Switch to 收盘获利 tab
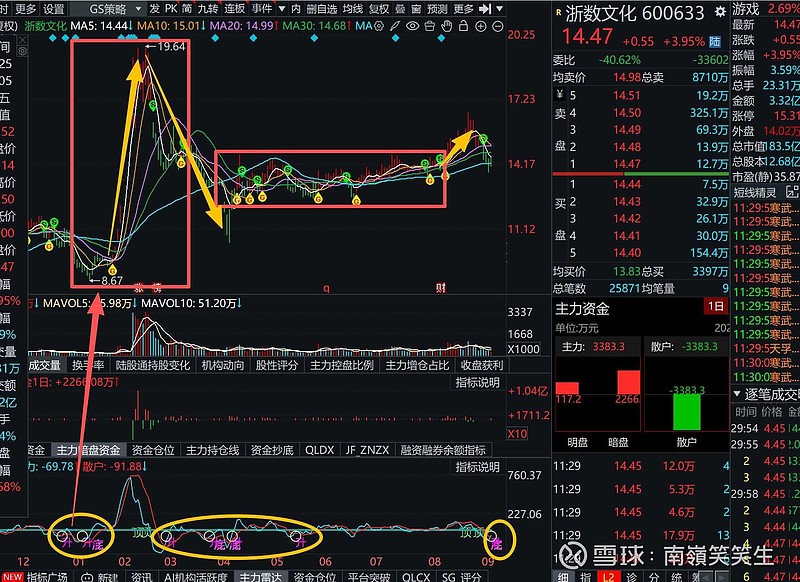Viewport: 800px width, 582px height. (x=482, y=365)
